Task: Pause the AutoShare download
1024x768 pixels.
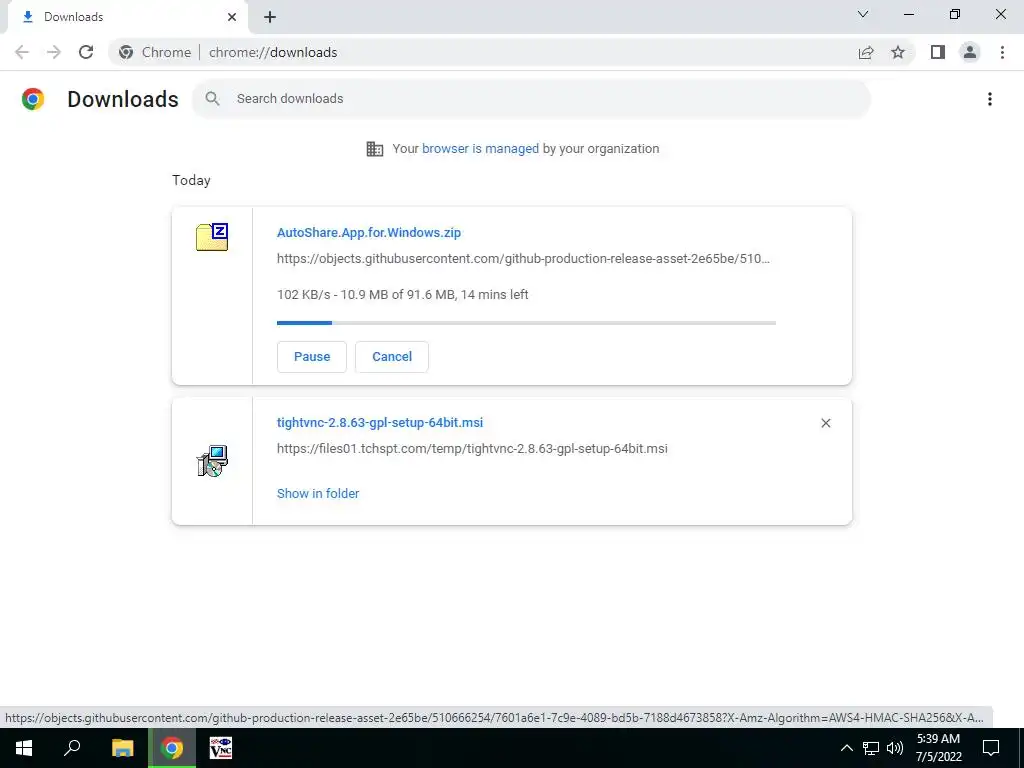Action: pyautogui.click(x=312, y=357)
